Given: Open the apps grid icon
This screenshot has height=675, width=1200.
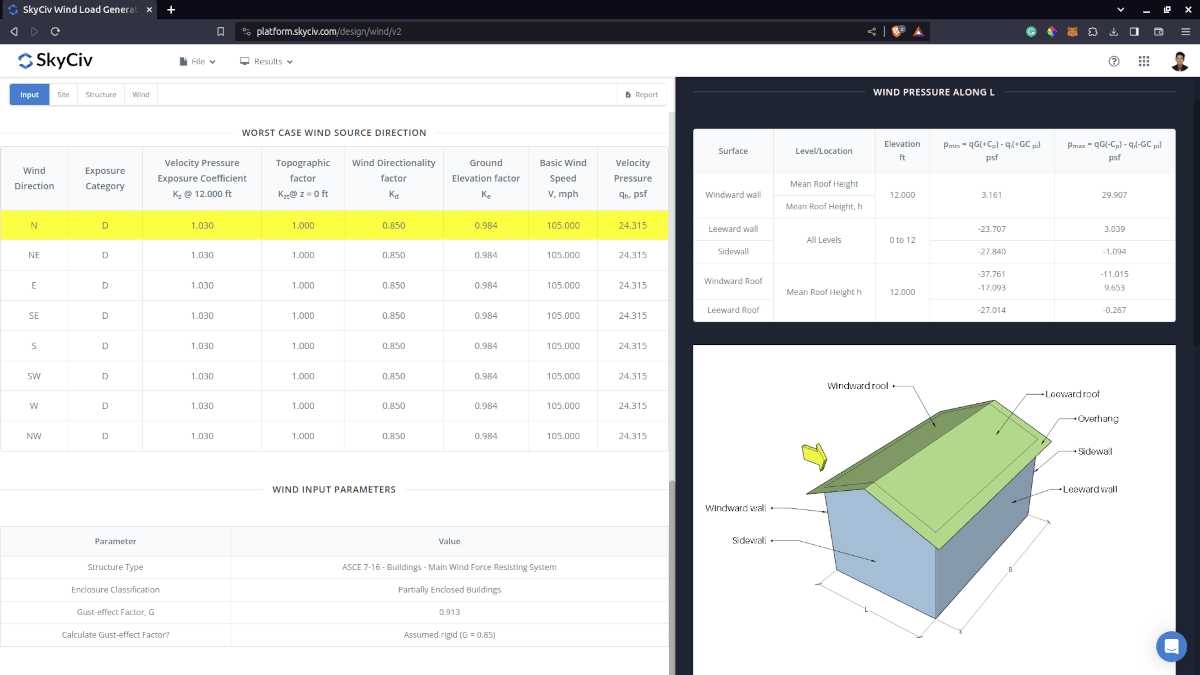Looking at the screenshot, I should [1144, 61].
